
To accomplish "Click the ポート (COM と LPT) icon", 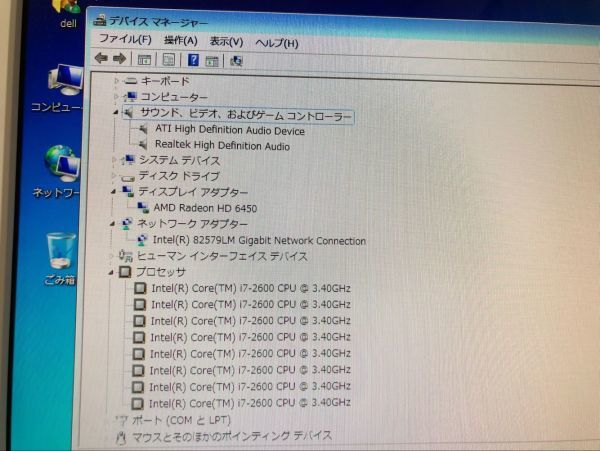I will tap(122, 421).
